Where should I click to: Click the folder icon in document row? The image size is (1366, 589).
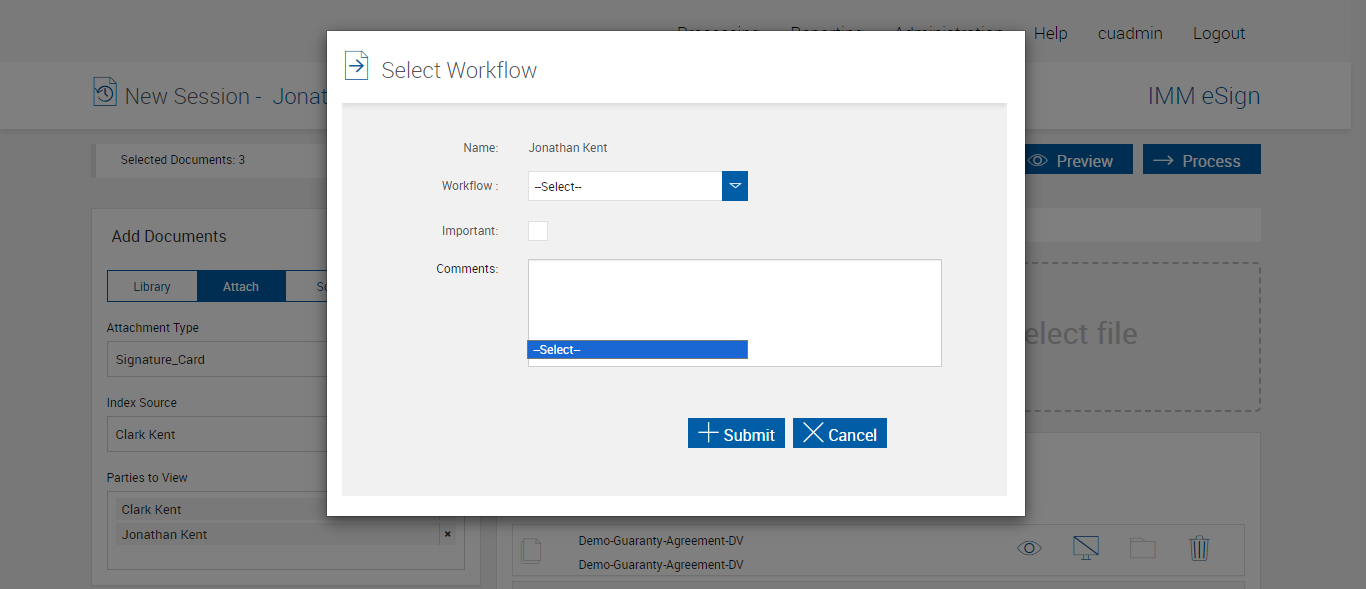point(1142,548)
